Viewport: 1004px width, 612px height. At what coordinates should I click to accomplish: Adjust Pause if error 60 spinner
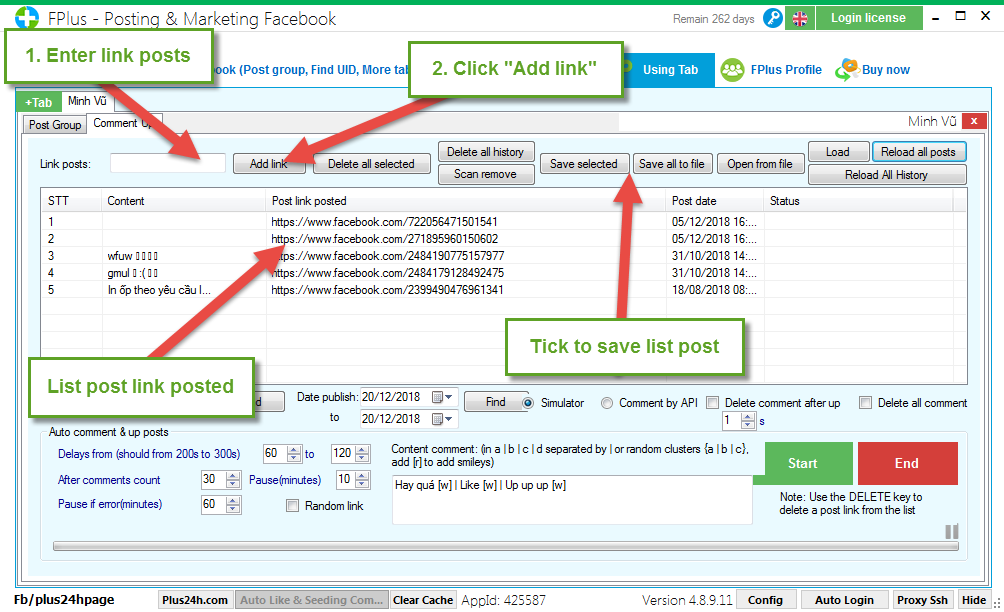point(233,504)
